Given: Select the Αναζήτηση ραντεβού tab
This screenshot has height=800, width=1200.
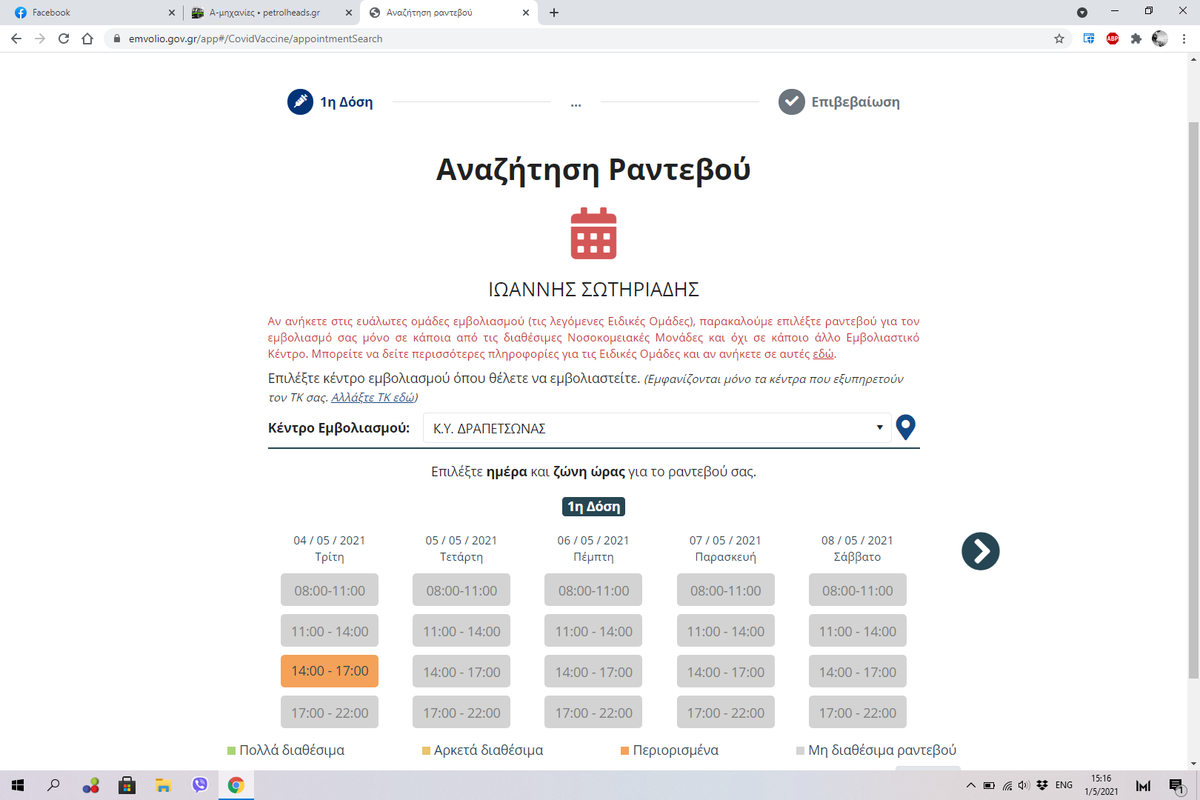Looking at the screenshot, I should pyautogui.click(x=450, y=13).
